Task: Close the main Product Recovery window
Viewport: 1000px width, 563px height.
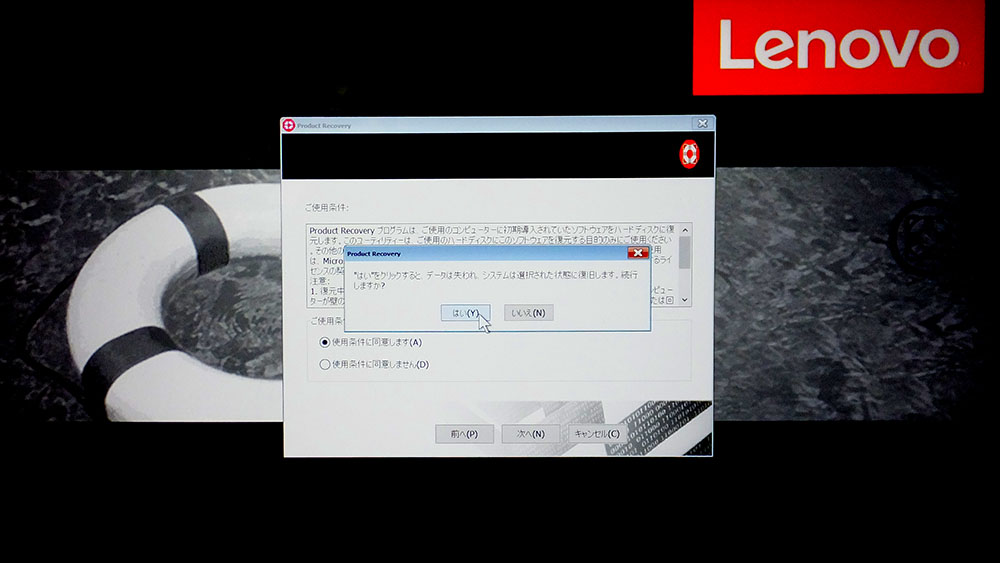Action: [x=702, y=124]
